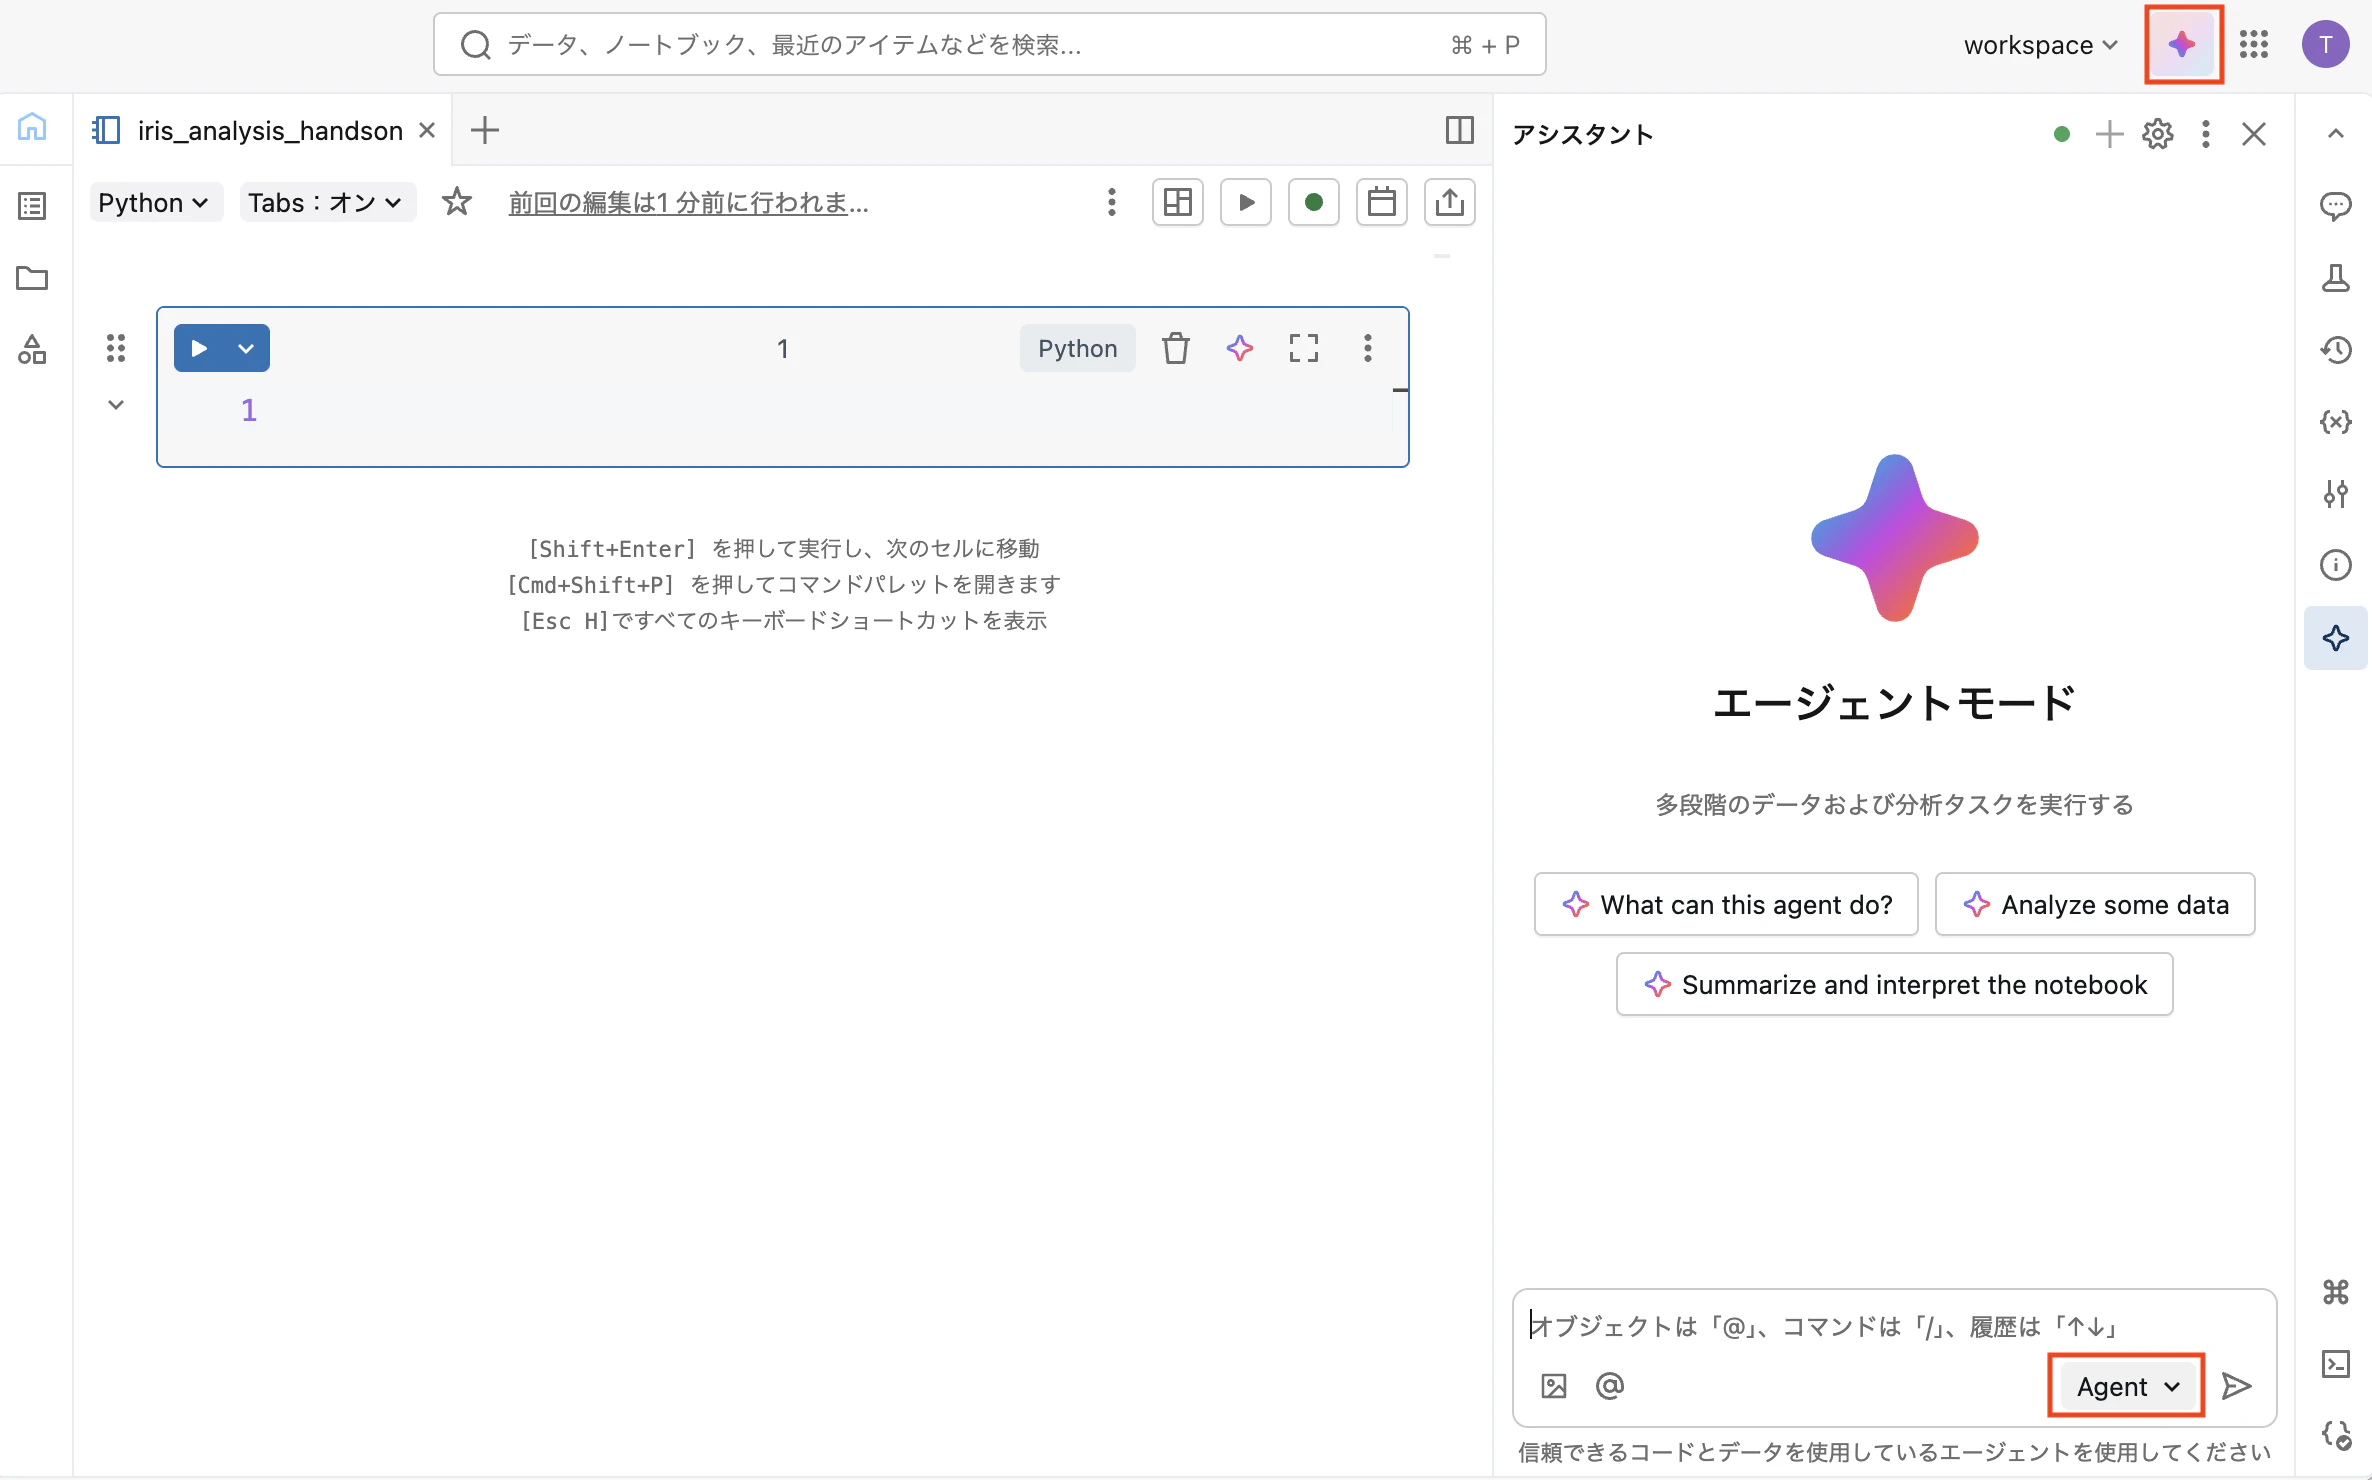Open the share/export icon in the notebook toolbar

pyautogui.click(x=1450, y=202)
